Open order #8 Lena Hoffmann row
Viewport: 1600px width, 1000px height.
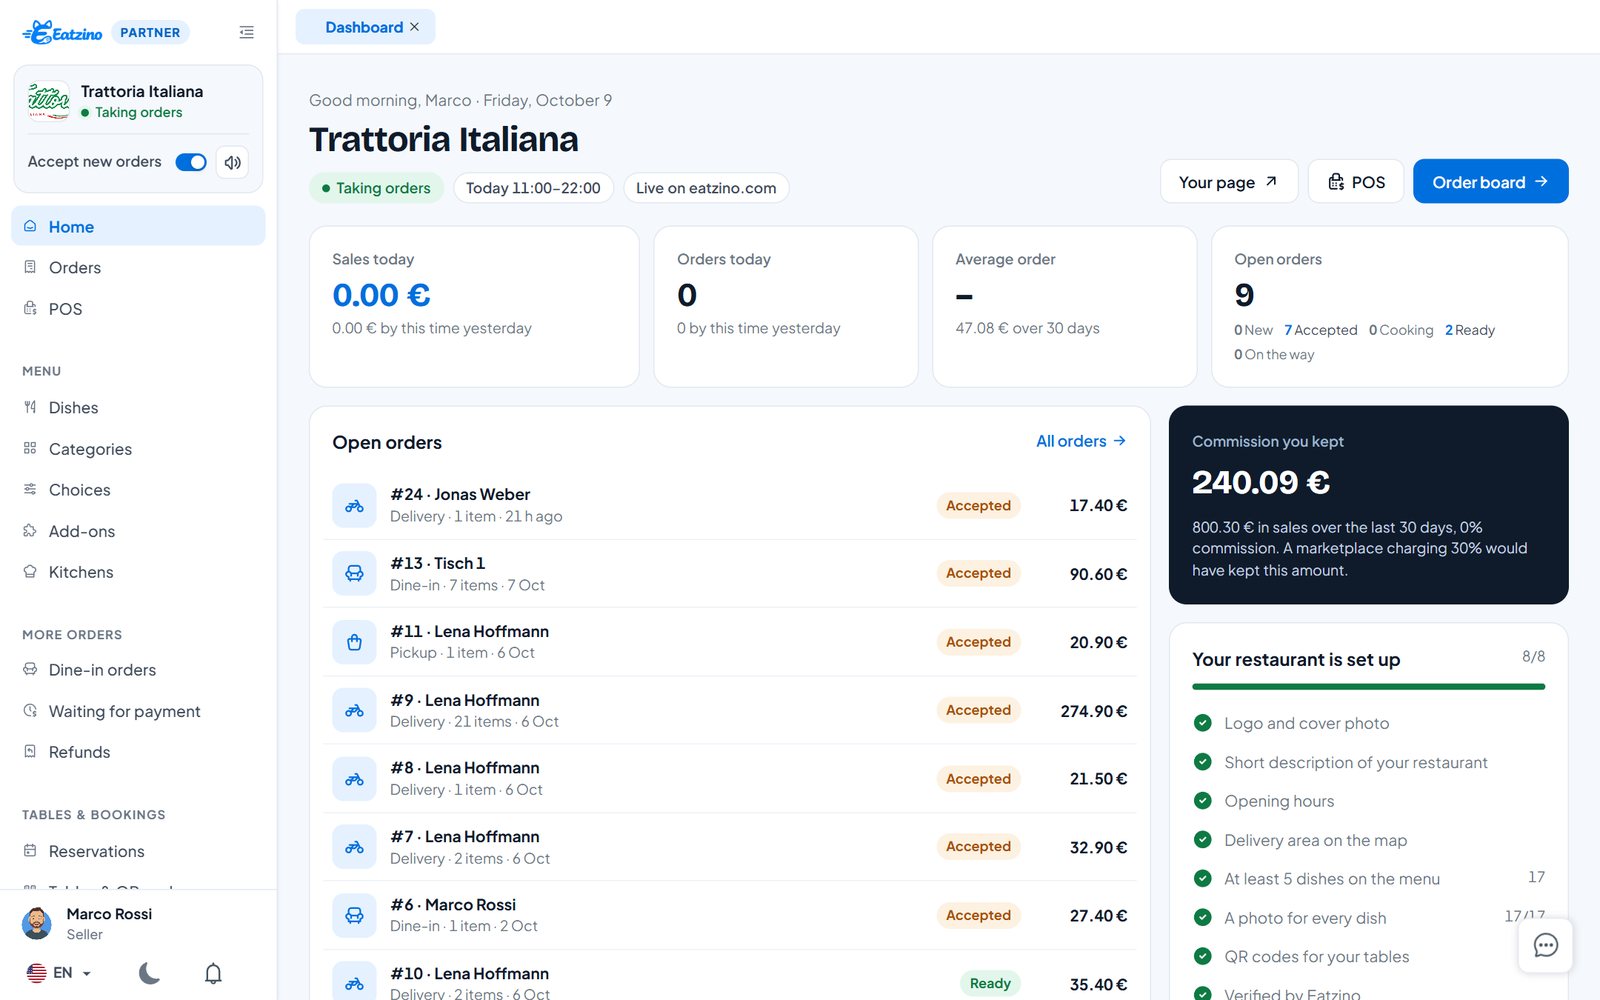(730, 778)
